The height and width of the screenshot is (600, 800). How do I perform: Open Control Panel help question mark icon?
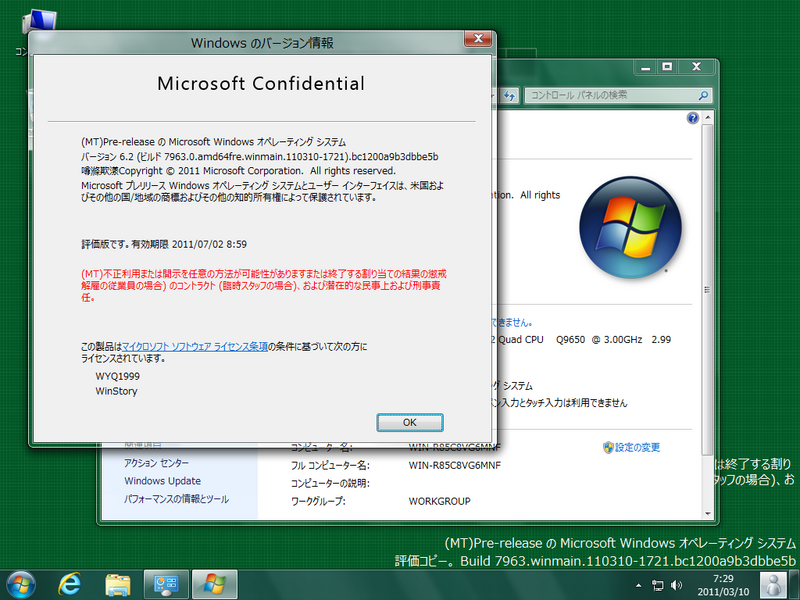coord(692,118)
